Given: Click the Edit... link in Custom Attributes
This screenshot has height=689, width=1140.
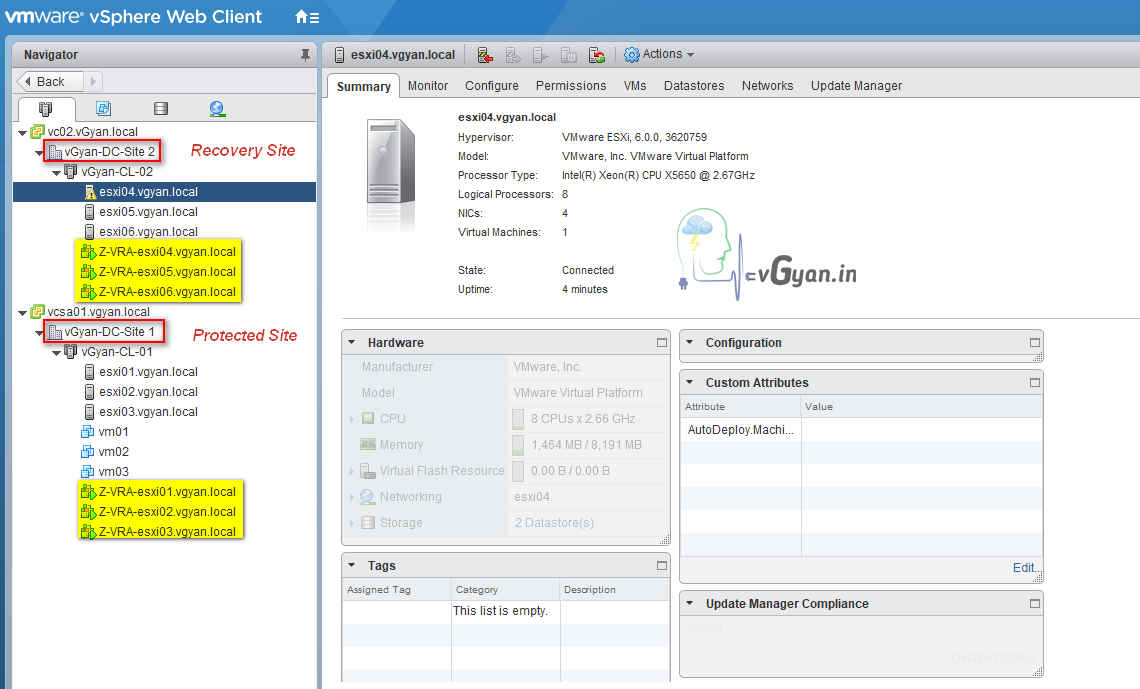Looking at the screenshot, I should coord(1025,568).
